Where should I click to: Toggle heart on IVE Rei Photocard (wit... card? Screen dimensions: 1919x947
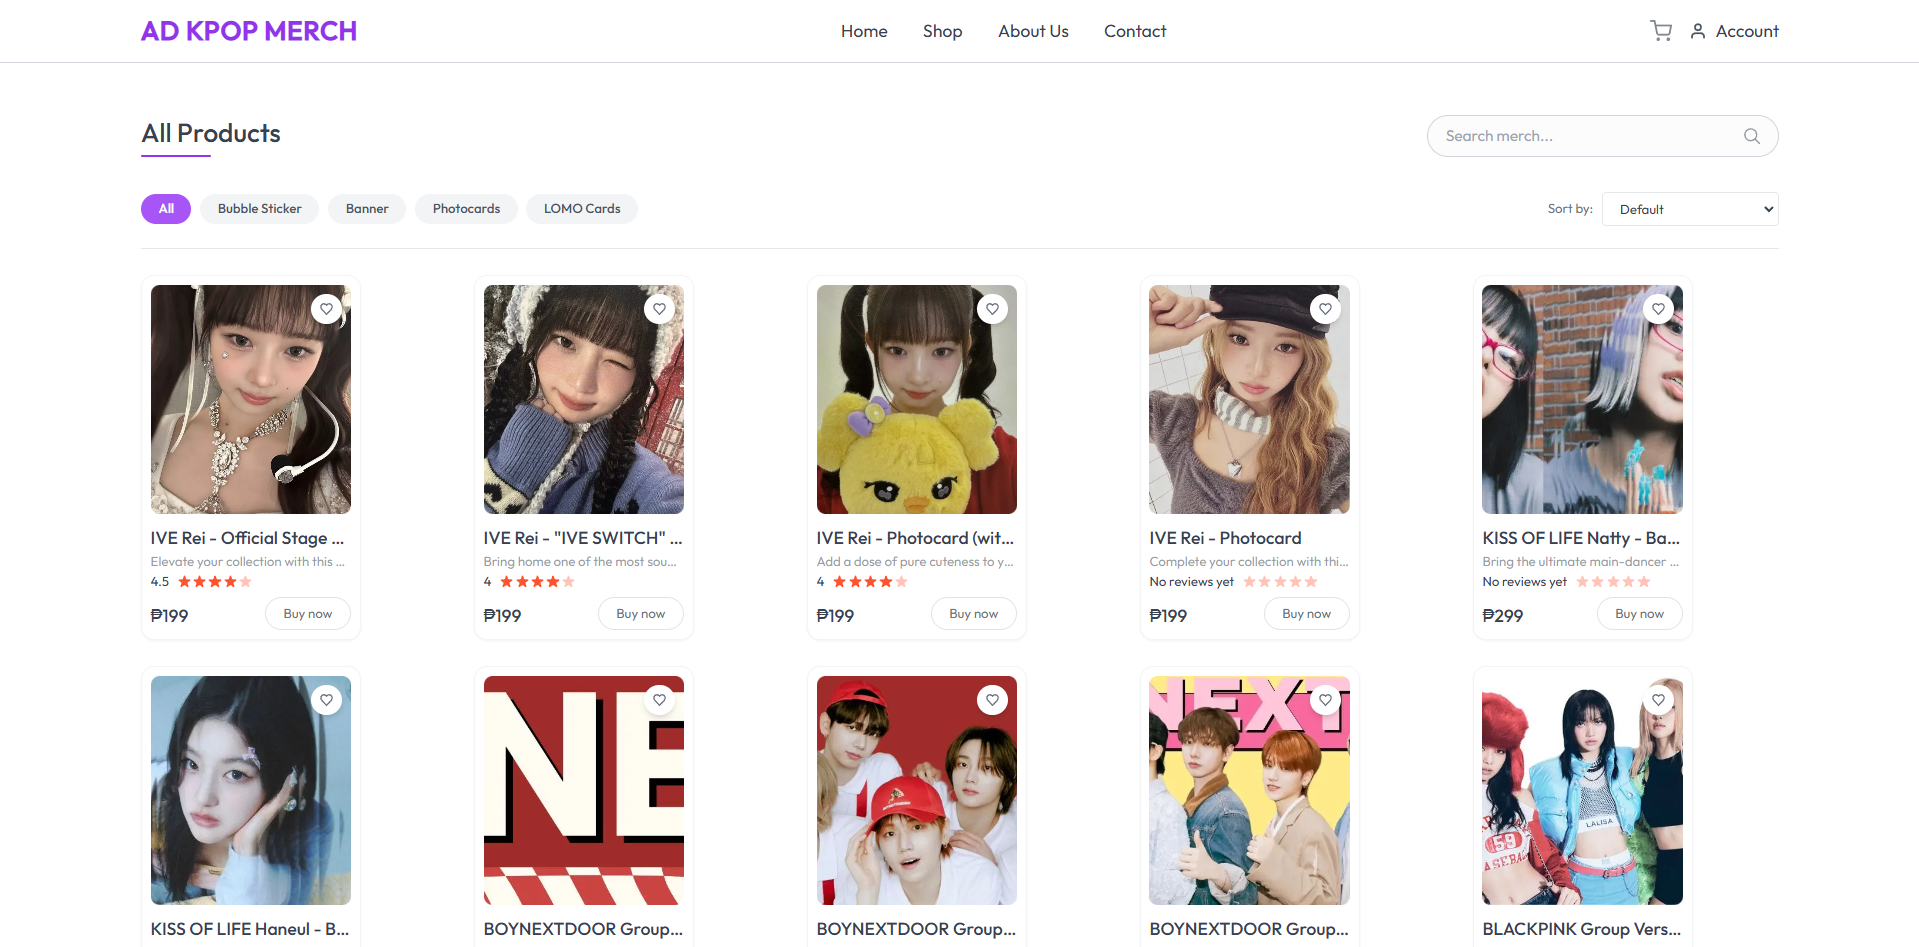click(993, 309)
